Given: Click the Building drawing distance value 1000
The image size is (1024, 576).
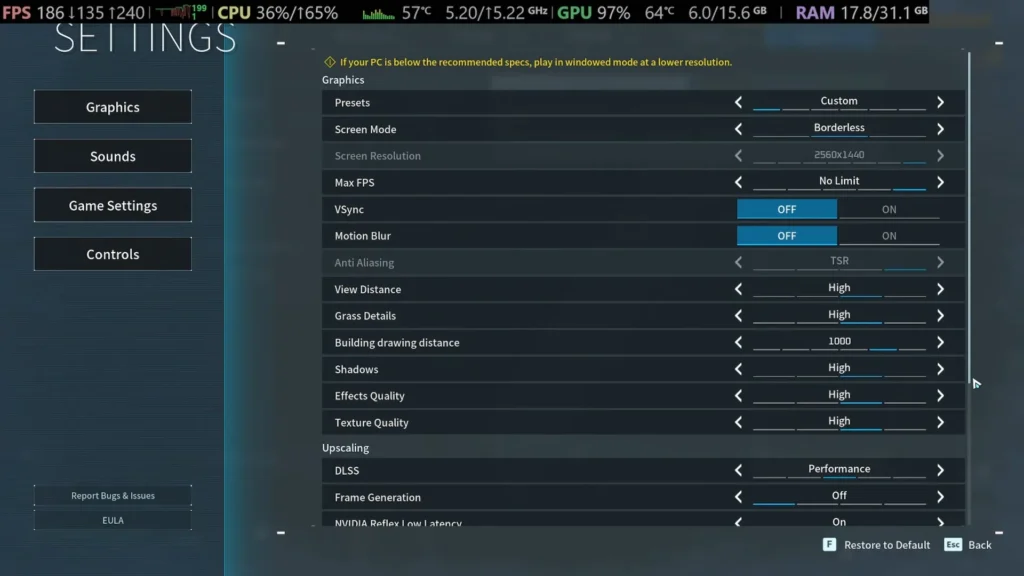Looking at the screenshot, I should tap(839, 341).
